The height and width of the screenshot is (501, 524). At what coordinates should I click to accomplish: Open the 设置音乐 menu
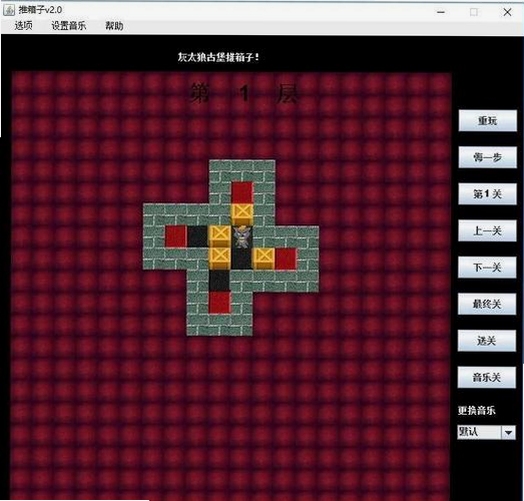(x=69, y=26)
